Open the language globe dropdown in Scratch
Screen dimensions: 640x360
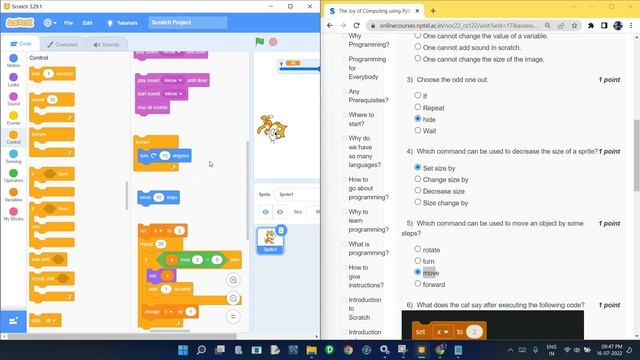point(50,23)
